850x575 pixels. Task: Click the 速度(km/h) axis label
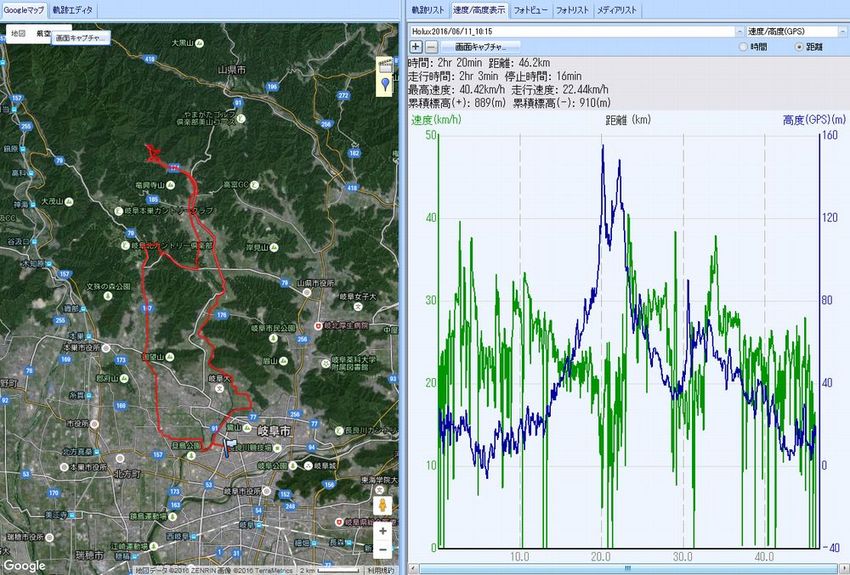tap(436, 120)
